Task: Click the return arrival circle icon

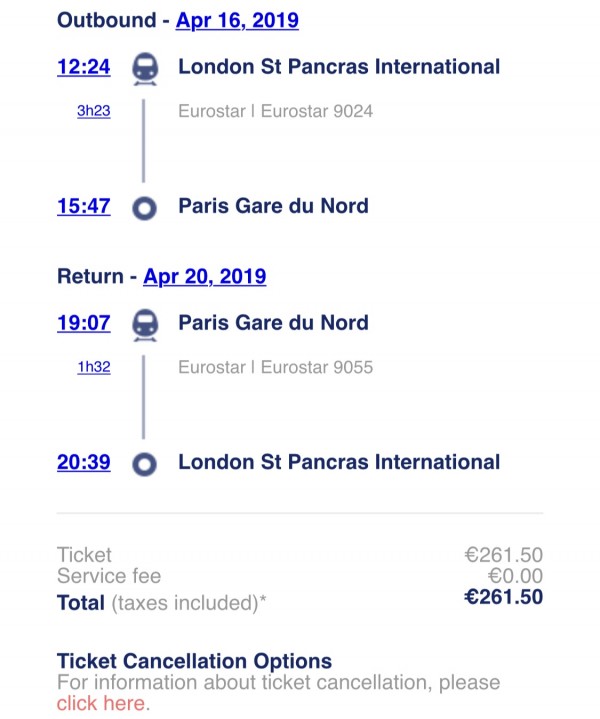Action: click(145, 464)
